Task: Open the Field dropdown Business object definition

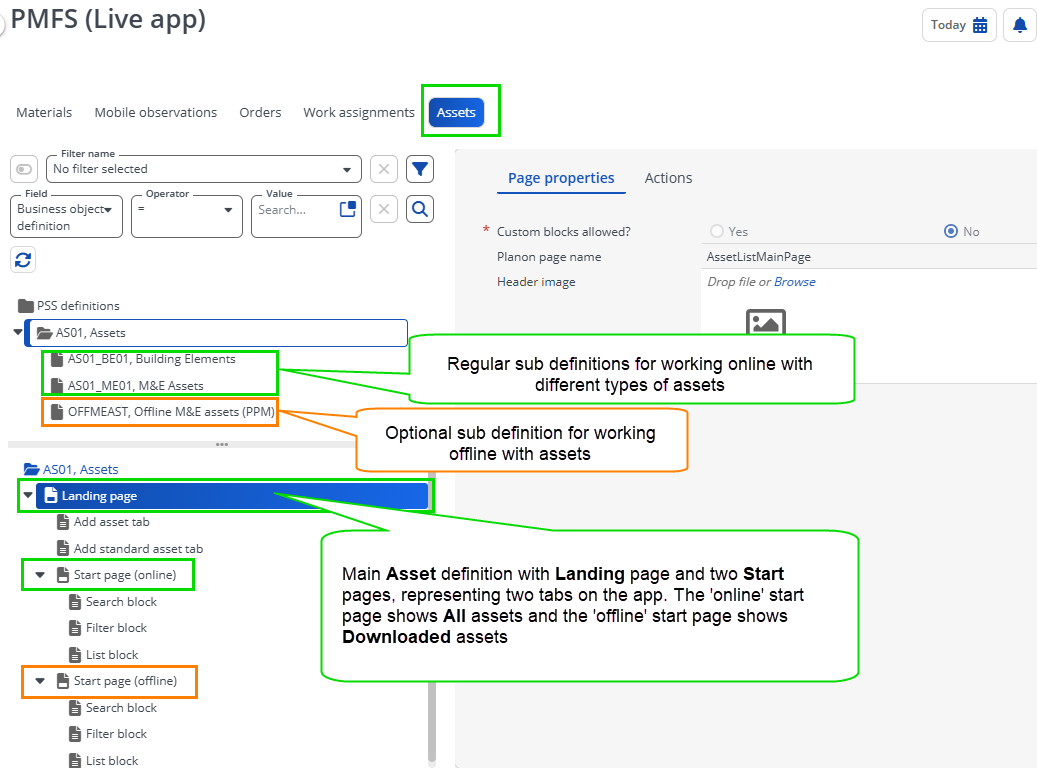Action: tap(66, 216)
